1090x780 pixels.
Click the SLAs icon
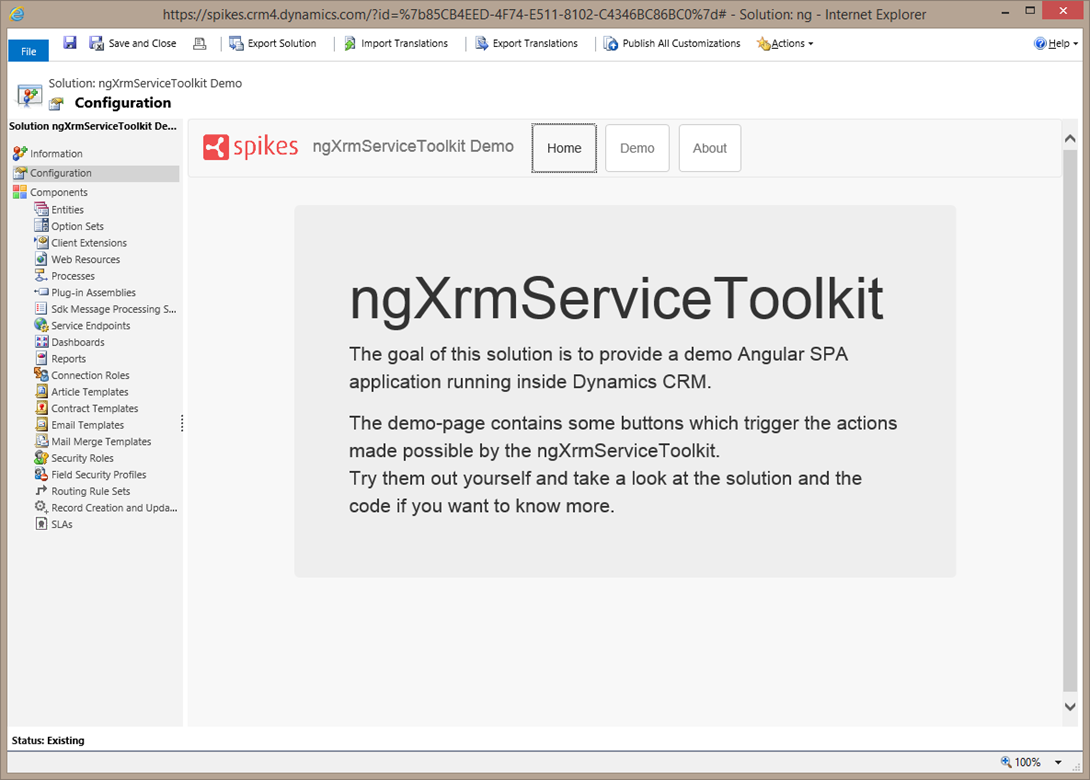tap(42, 523)
